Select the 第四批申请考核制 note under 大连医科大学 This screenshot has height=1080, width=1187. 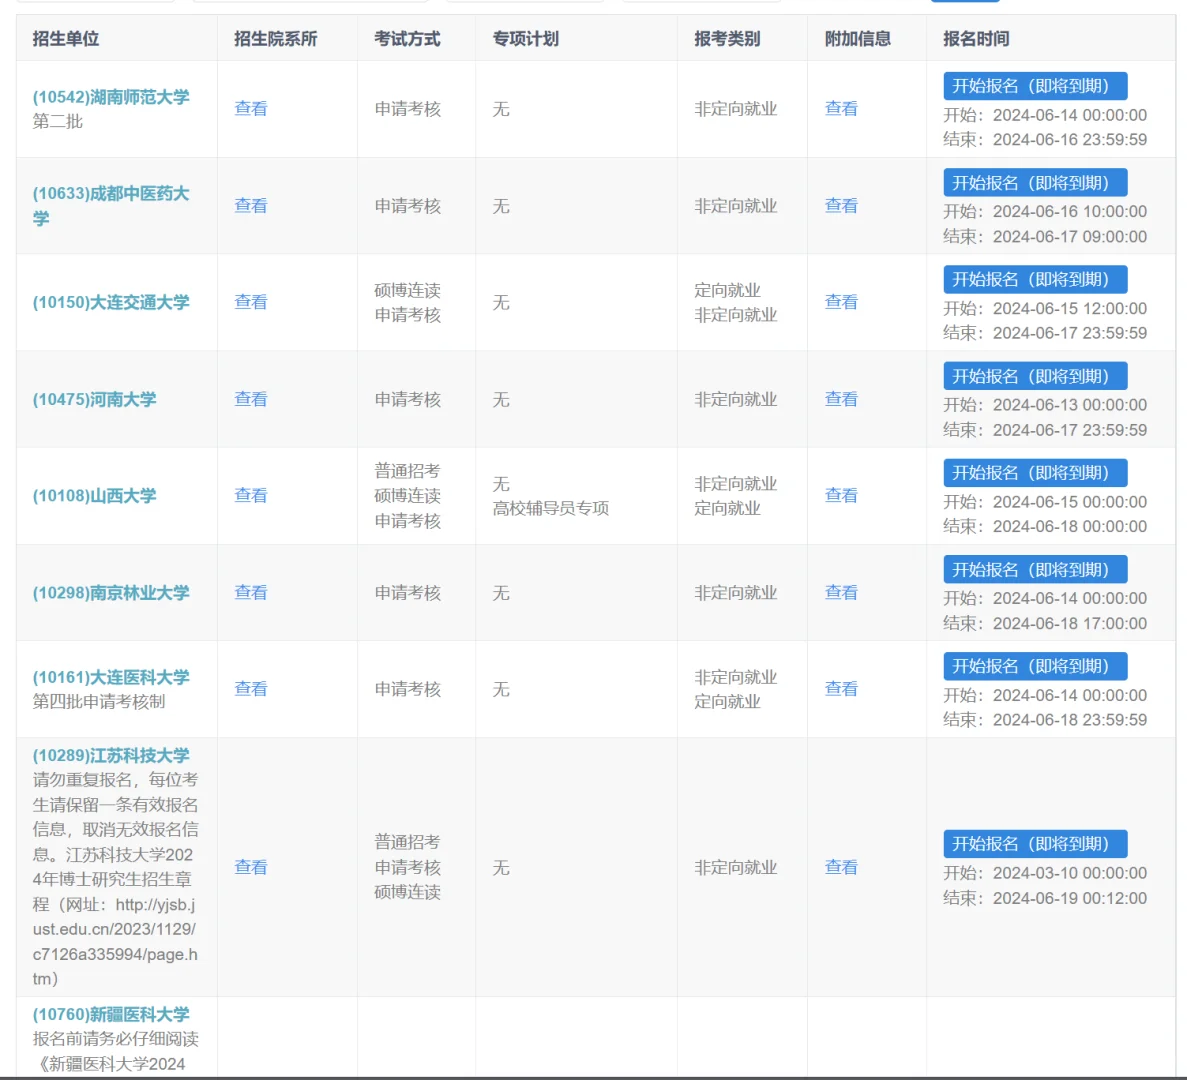click(x=98, y=702)
